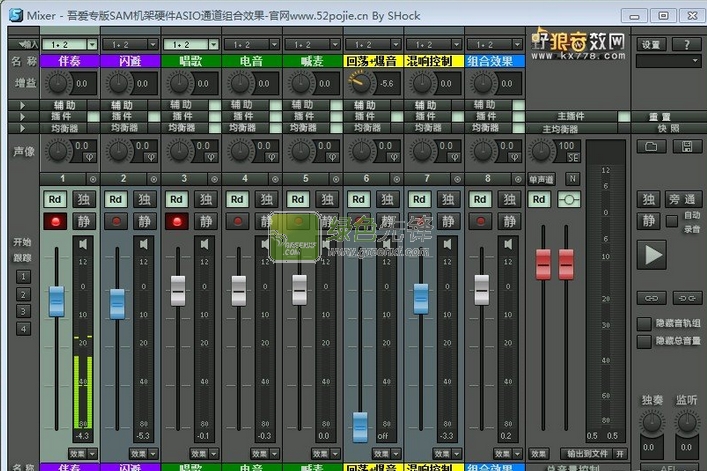Click 插件 slot on channel 2

click(x=122, y=117)
